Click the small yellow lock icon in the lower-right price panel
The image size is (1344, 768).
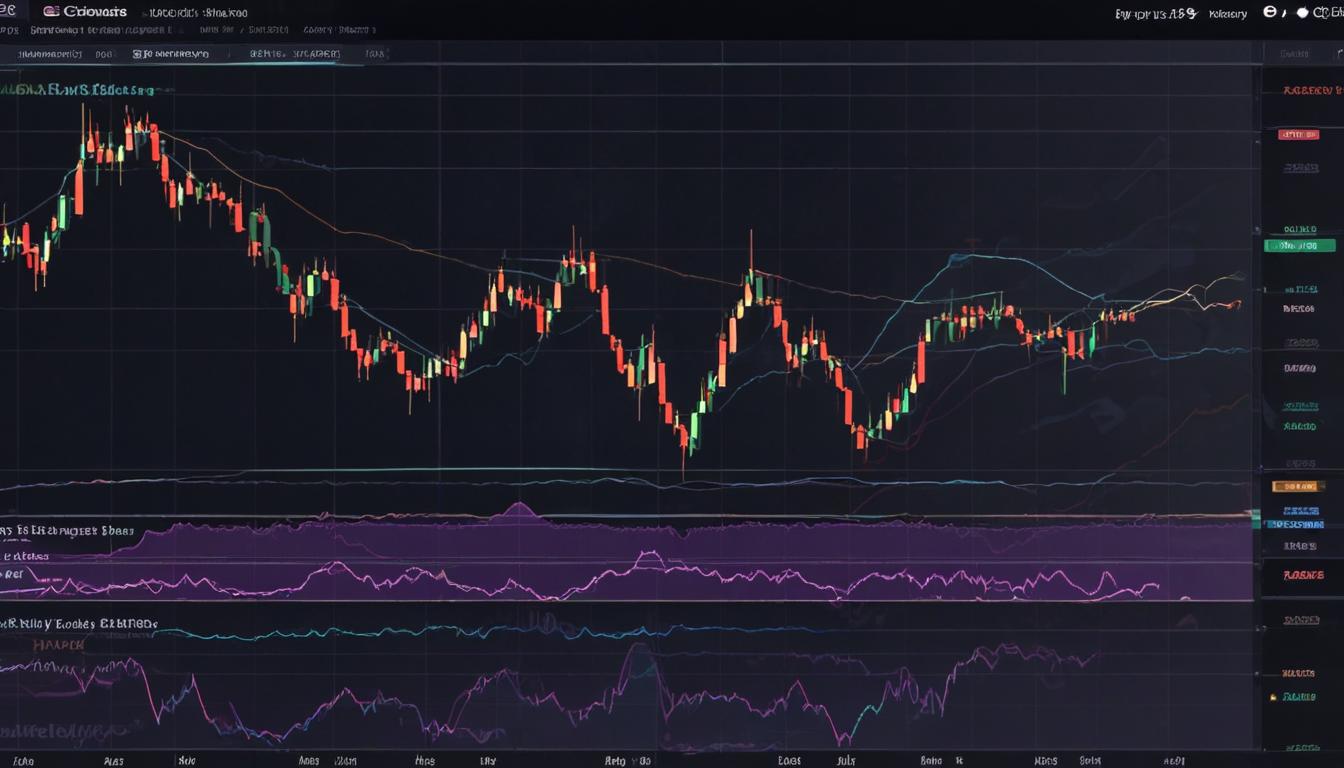coord(1272,696)
